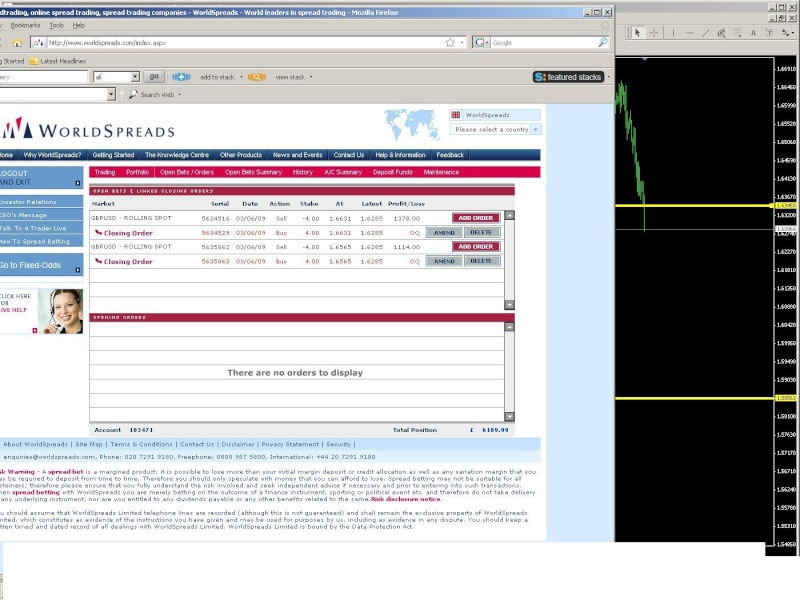Click the live help operator photo
Image resolution: width=800 pixels, height=600 pixels.
point(63,311)
